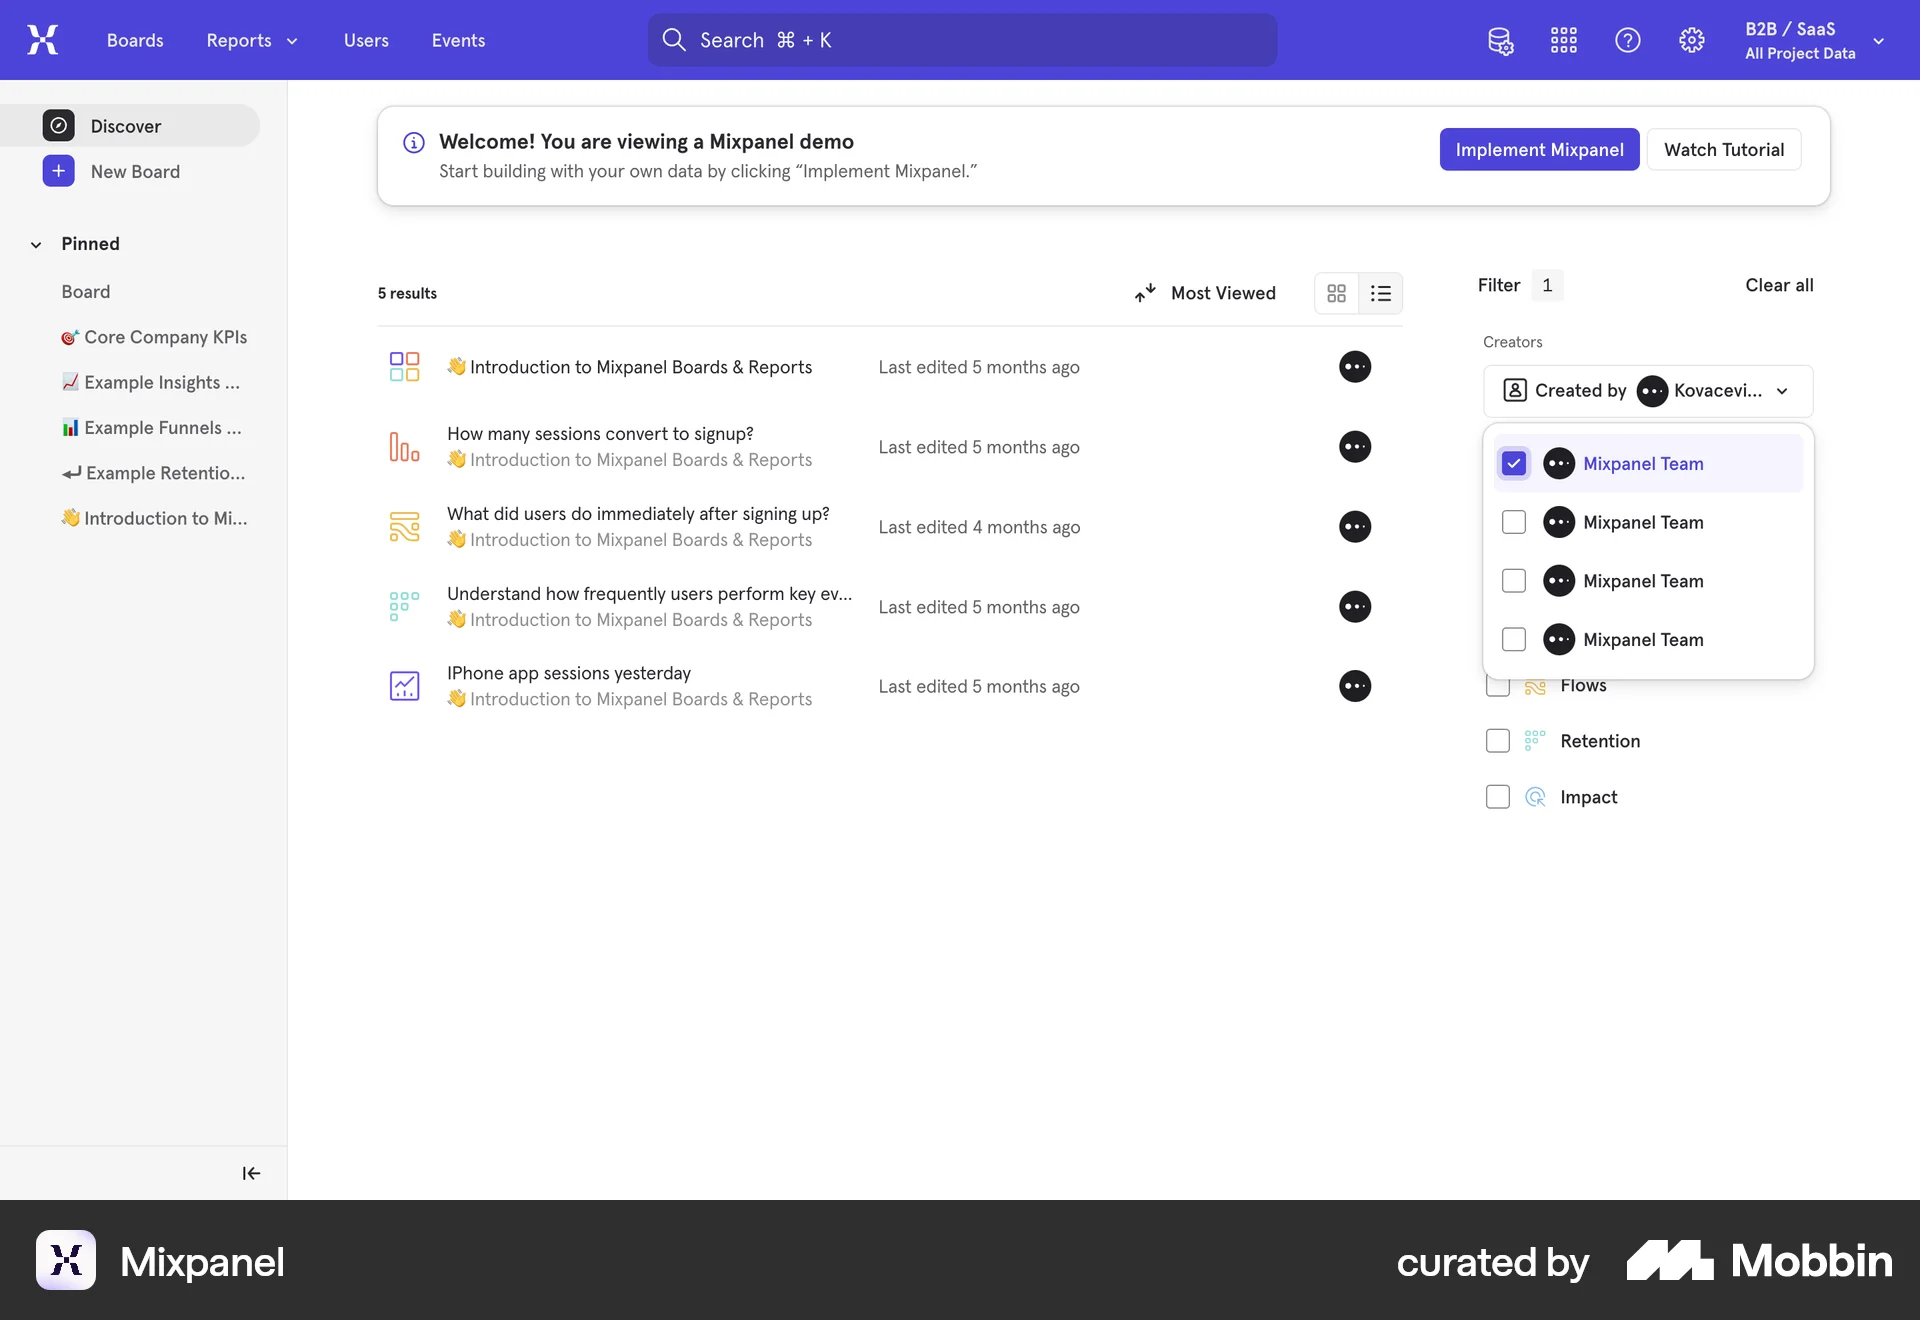Open the Events menu
Screen dimensions: 1920x1320
point(458,40)
